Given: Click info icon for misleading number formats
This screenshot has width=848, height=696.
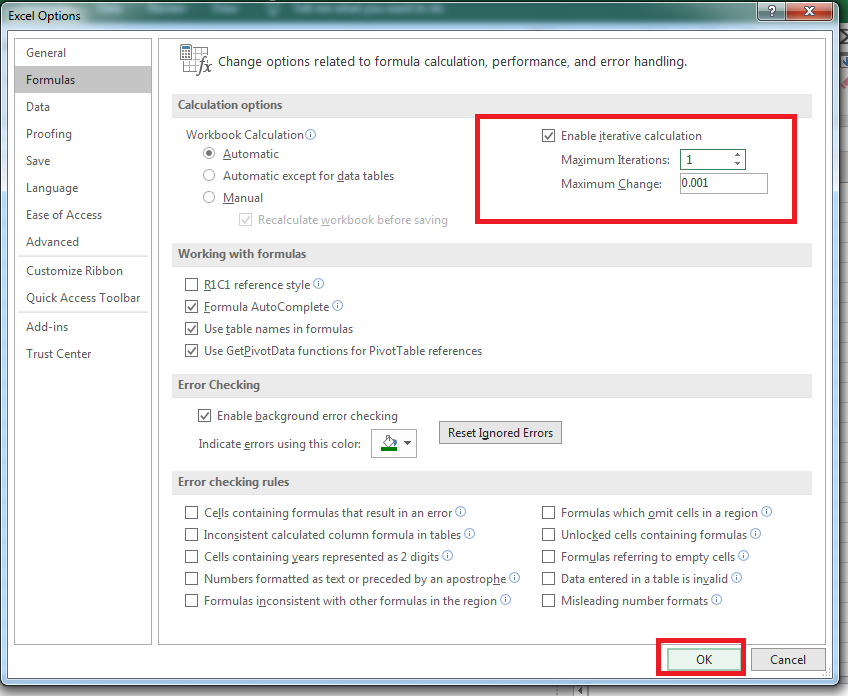Looking at the screenshot, I should (717, 600).
